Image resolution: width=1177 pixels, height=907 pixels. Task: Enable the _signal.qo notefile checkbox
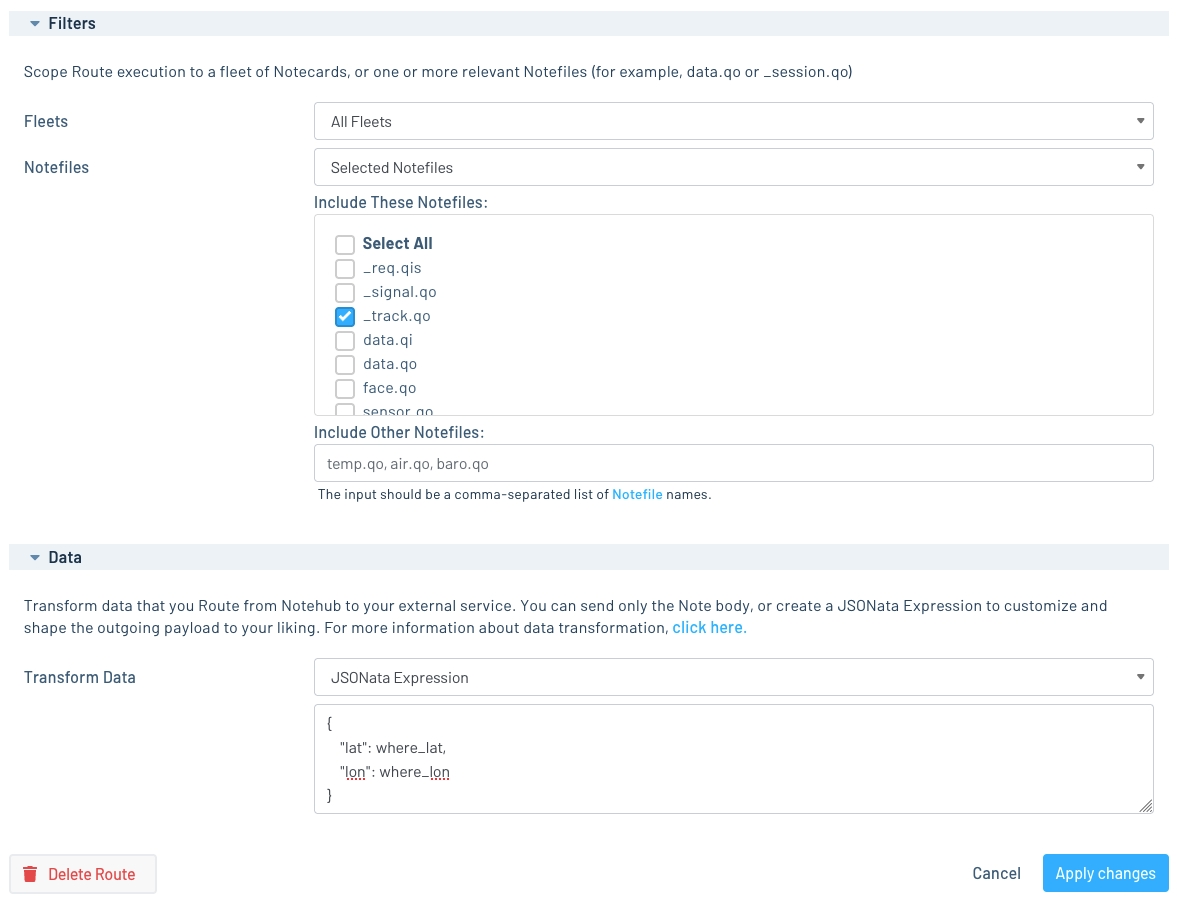[345, 292]
